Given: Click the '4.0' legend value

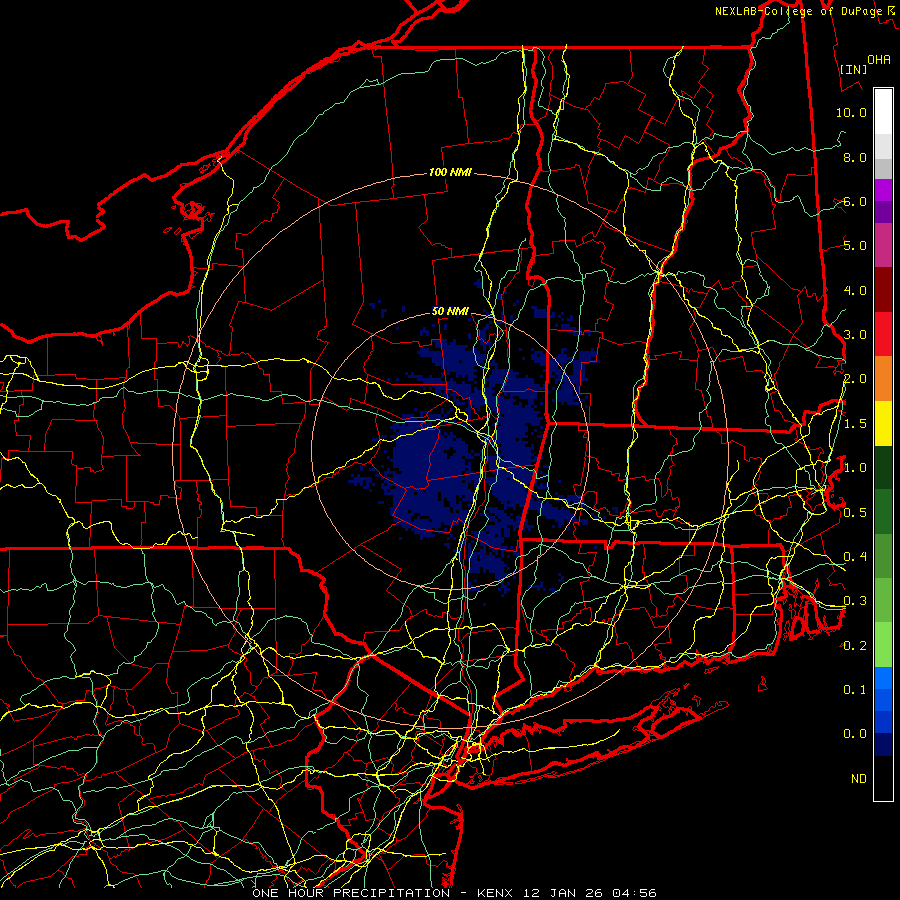Looking at the screenshot, I should click(x=855, y=290).
